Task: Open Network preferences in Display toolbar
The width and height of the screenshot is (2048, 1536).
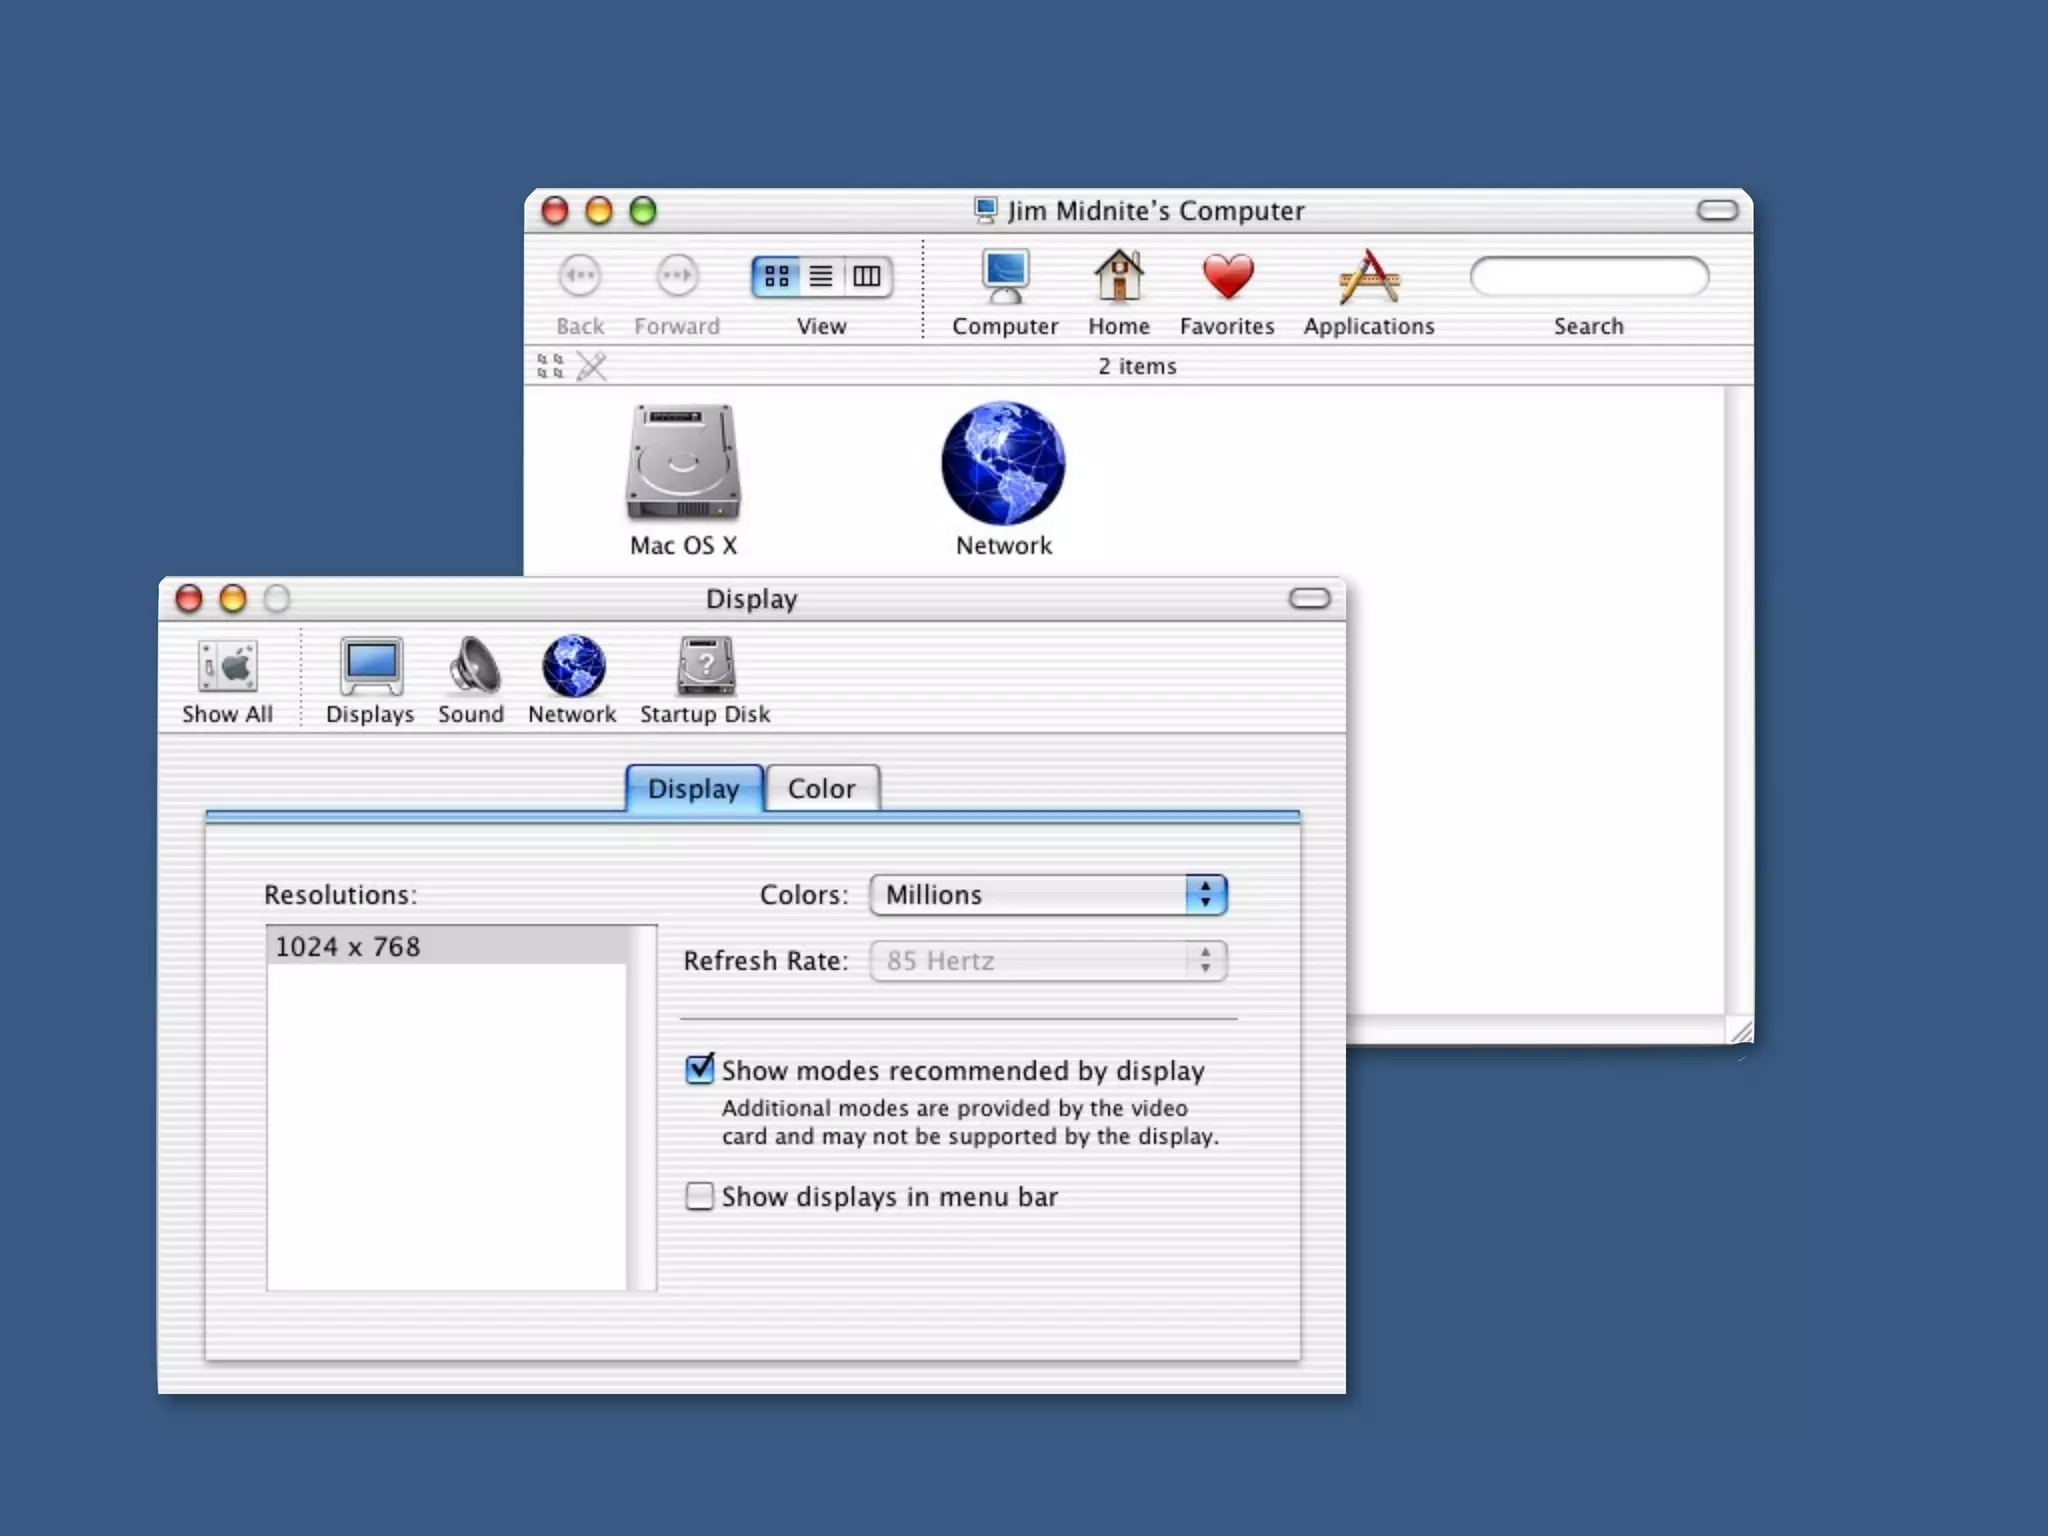Action: [572, 667]
